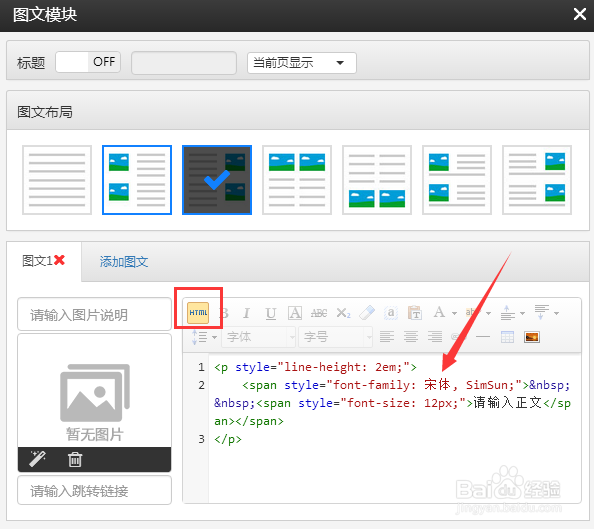
Task: Apply italic formatting in editor toolbar
Action: [246, 313]
